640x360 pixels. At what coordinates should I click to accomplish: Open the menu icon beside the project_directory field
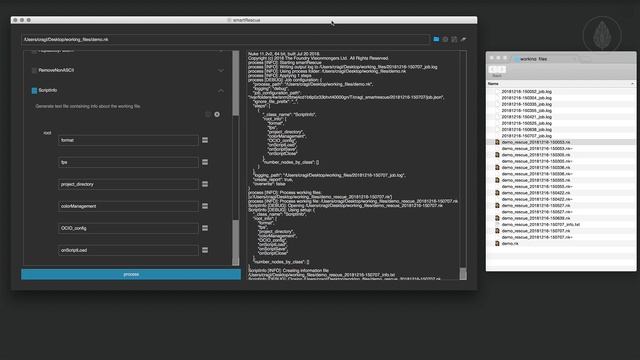(205, 184)
